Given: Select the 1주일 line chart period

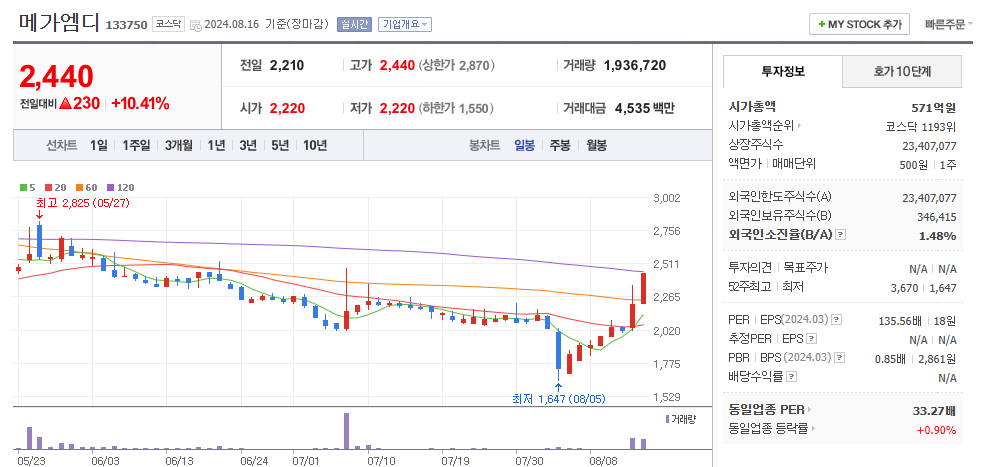Looking at the screenshot, I should click(x=136, y=146).
